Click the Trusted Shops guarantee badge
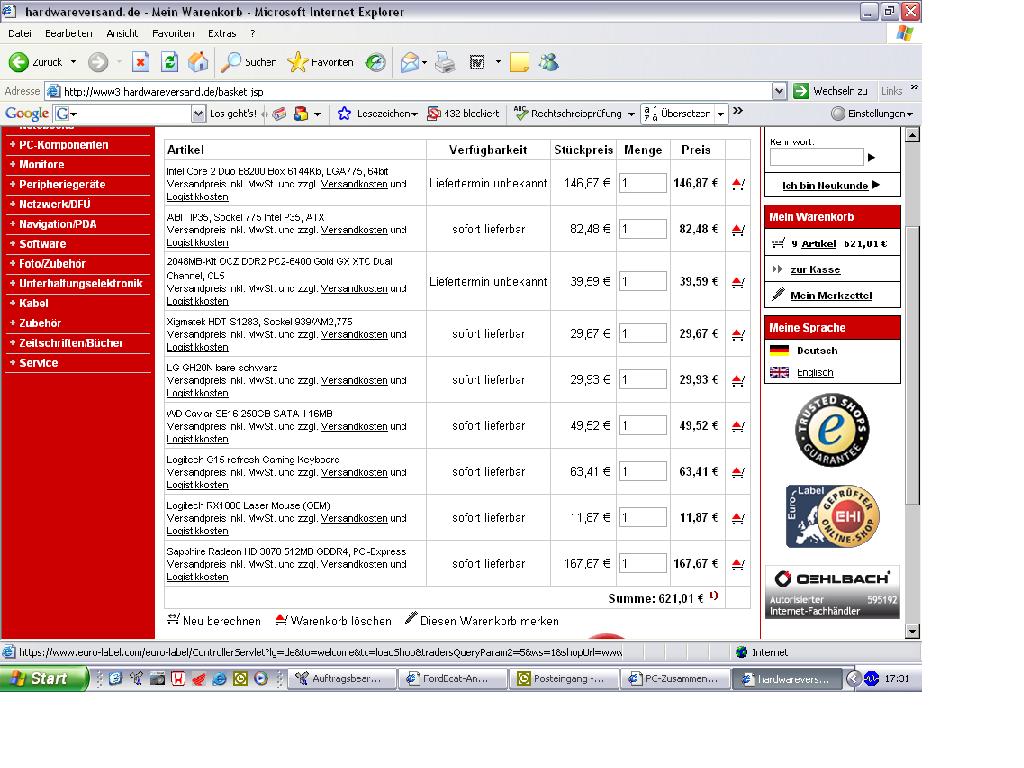This screenshot has width=1024, height=768. 832,430
